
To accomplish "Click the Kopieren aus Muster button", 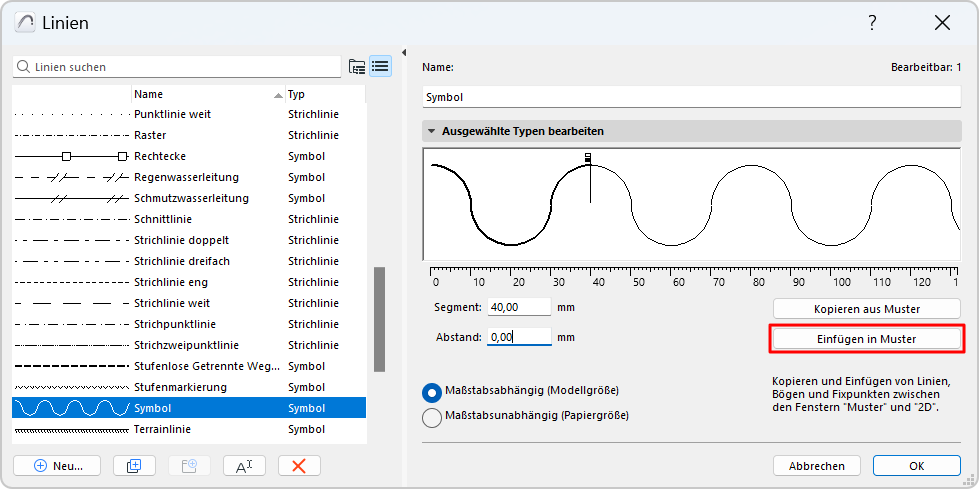I will click(x=867, y=309).
